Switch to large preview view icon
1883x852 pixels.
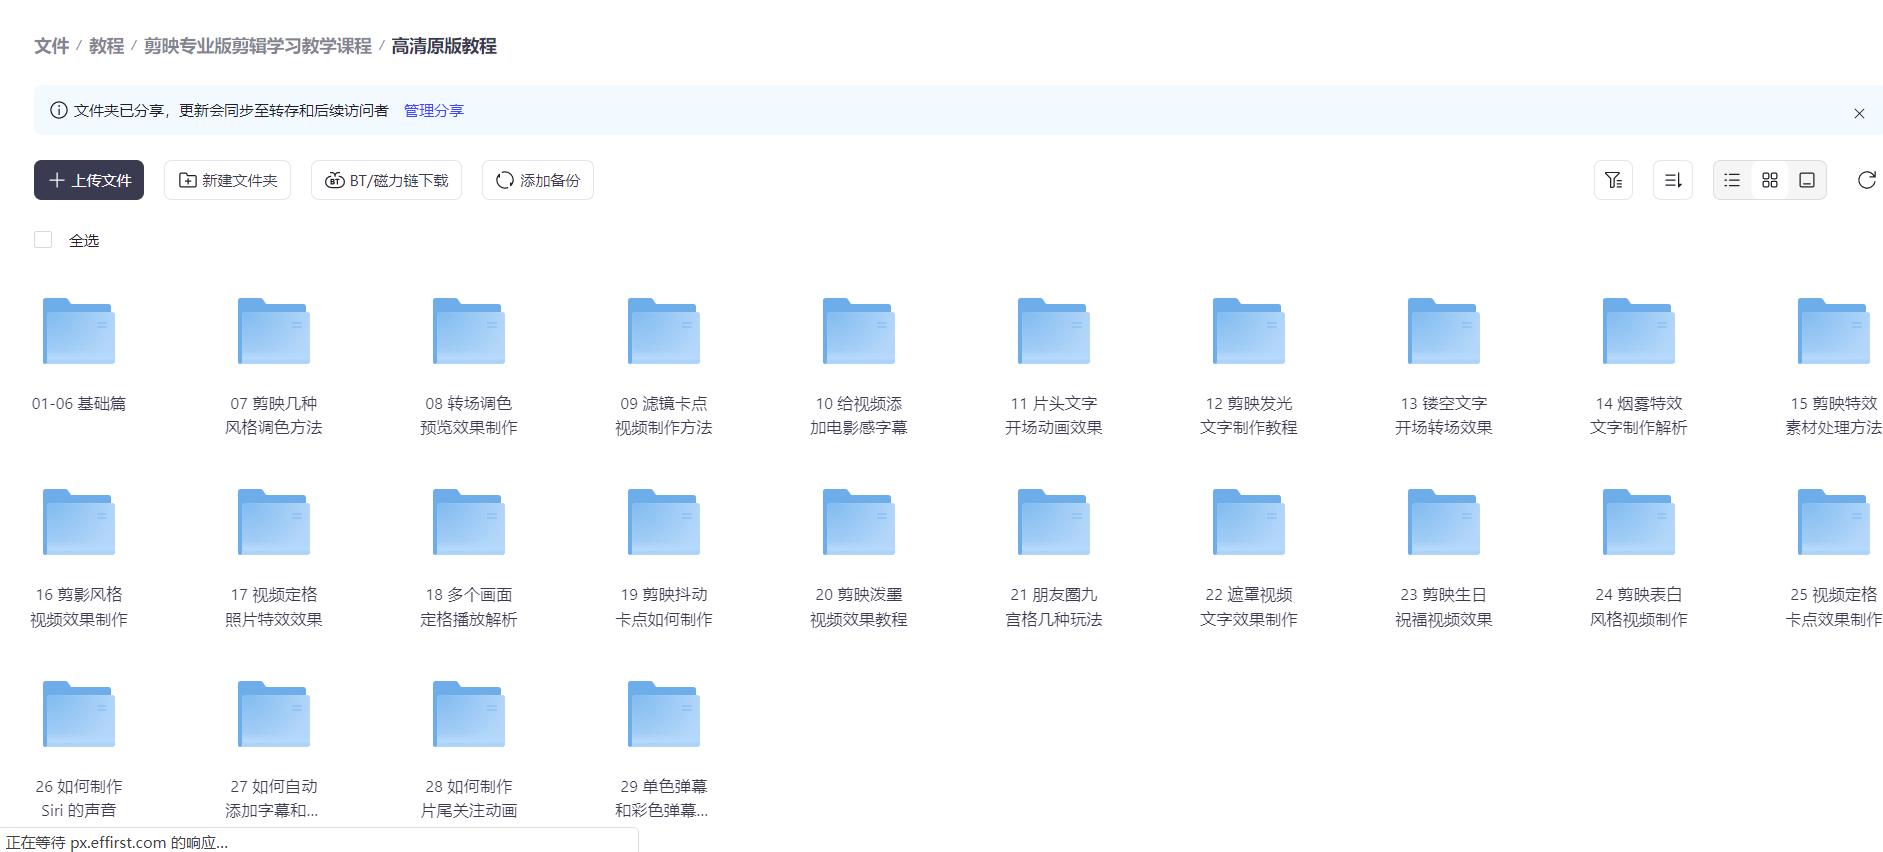click(x=1807, y=180)
